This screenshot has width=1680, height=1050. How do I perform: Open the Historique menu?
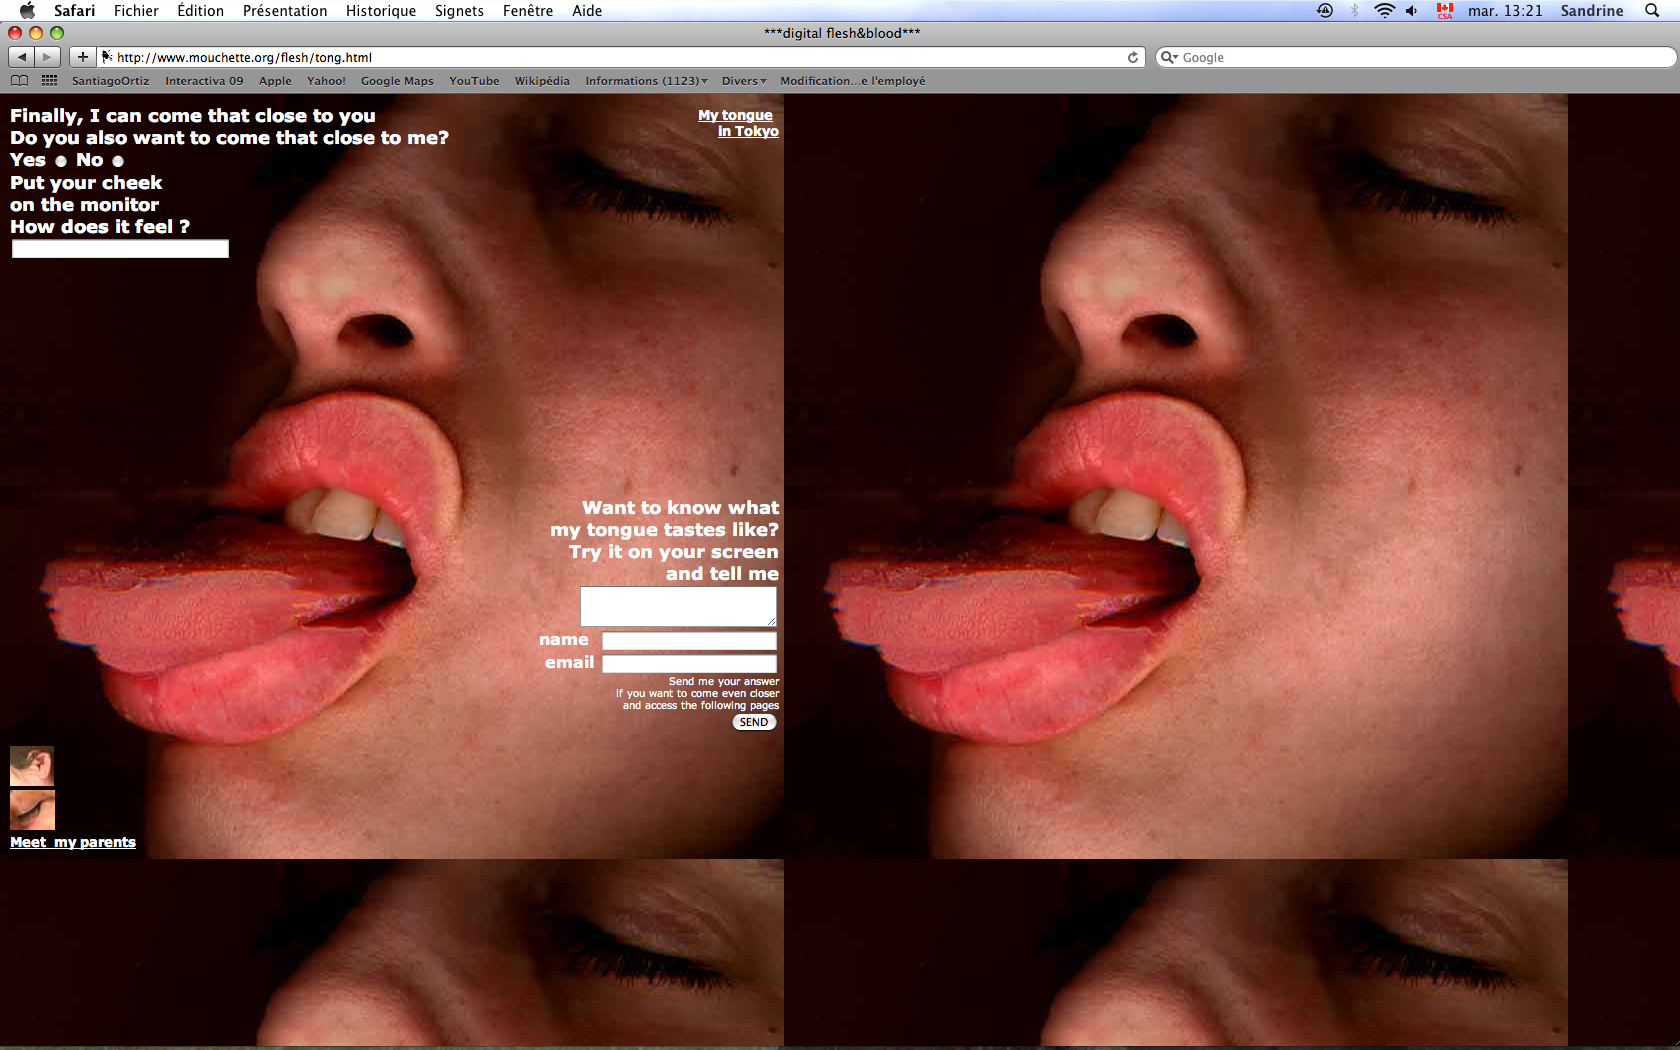[x=381, y=11]
